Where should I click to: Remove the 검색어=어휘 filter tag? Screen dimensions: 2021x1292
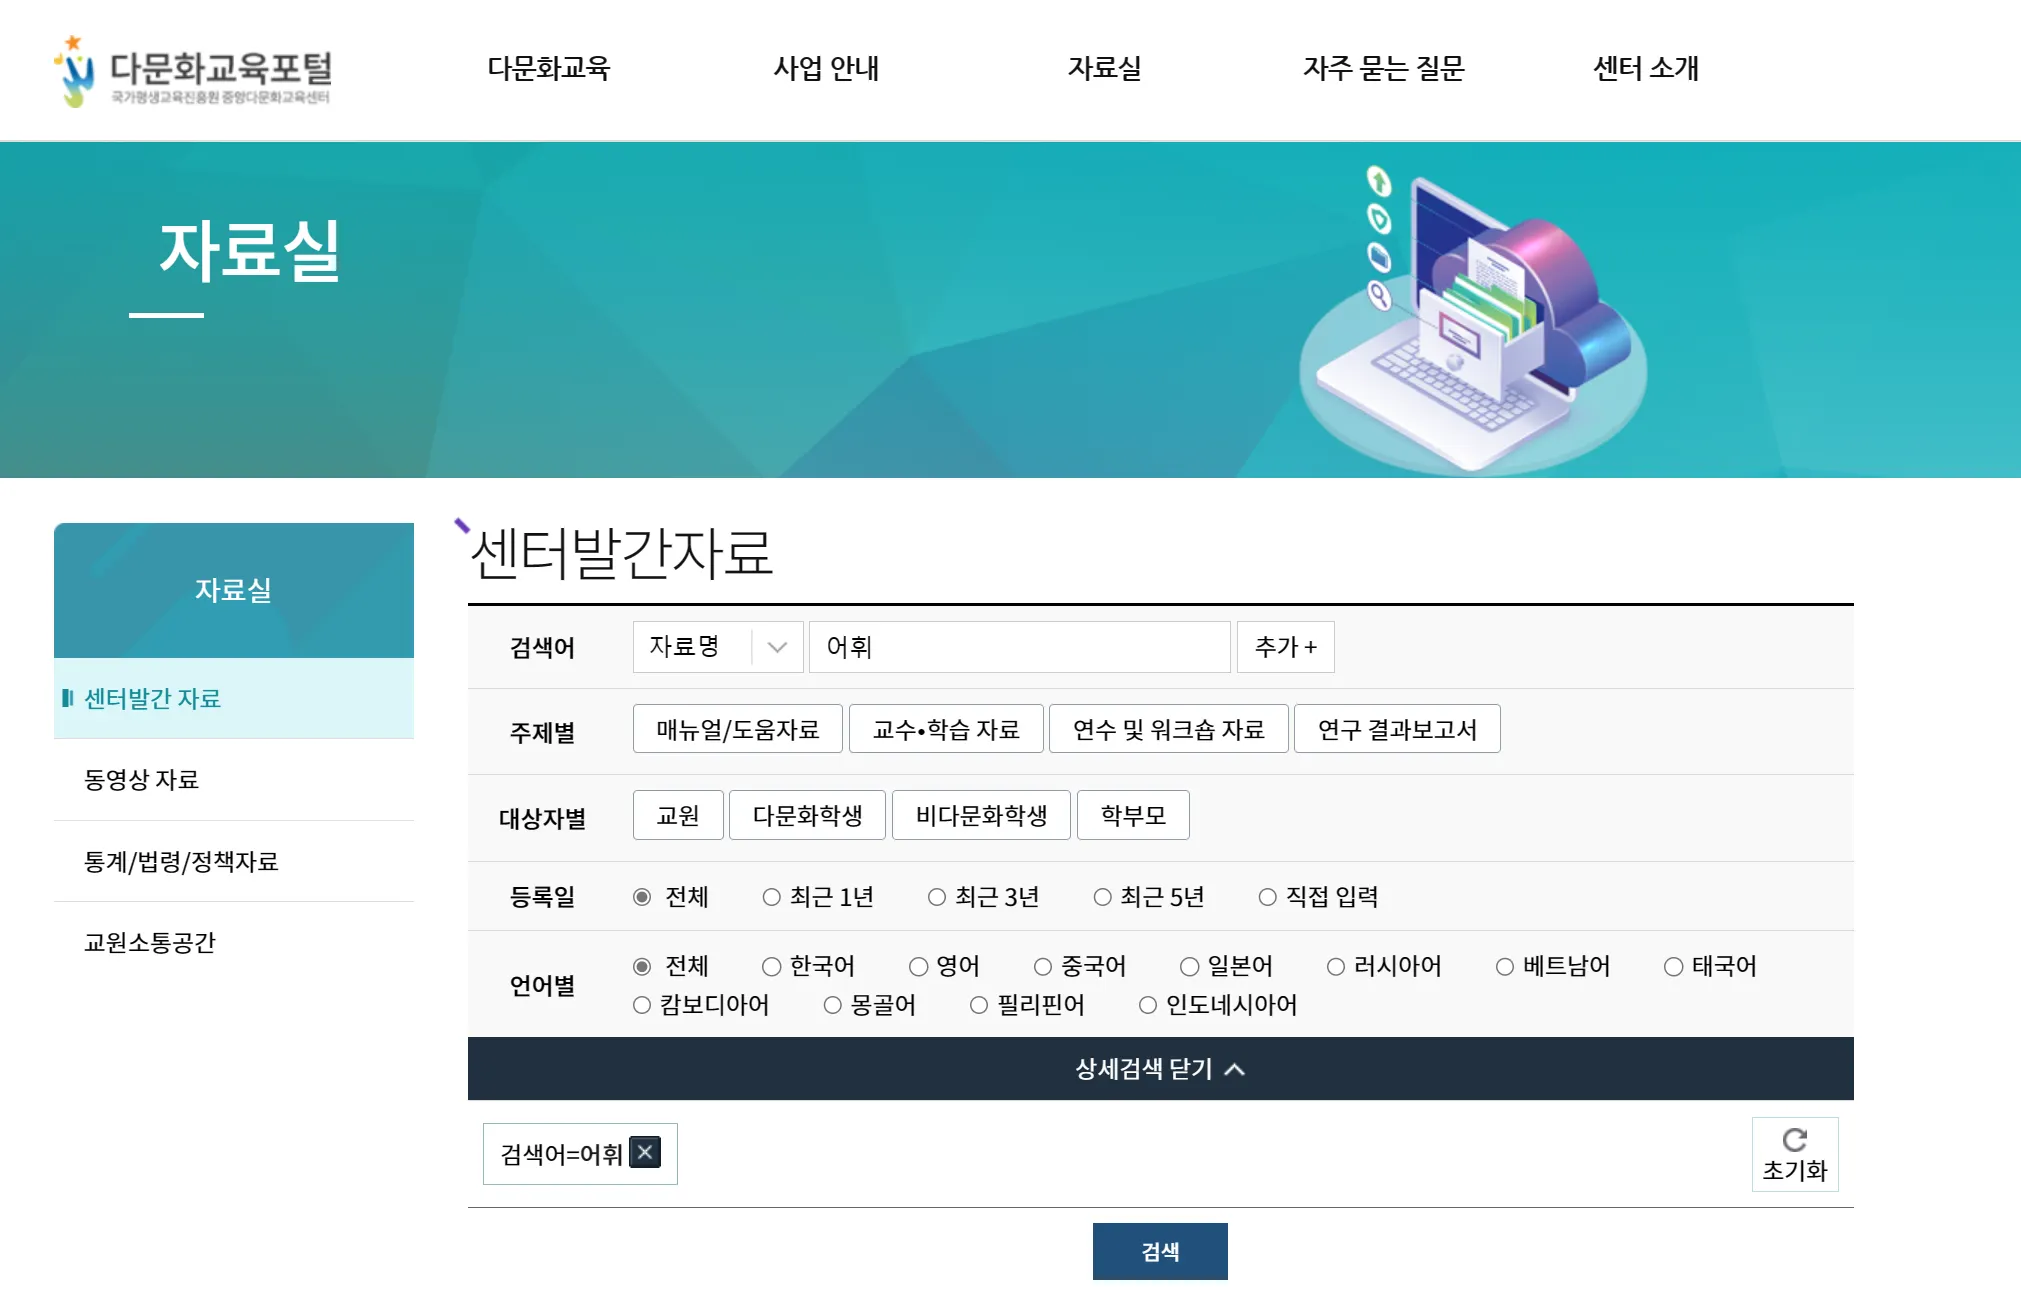point(645,1152)
